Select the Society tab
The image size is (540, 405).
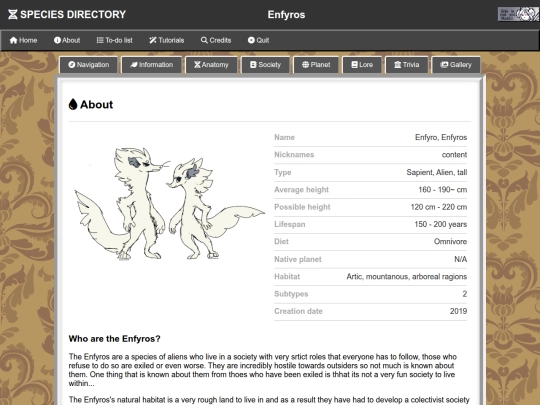(x=266, y=65)
